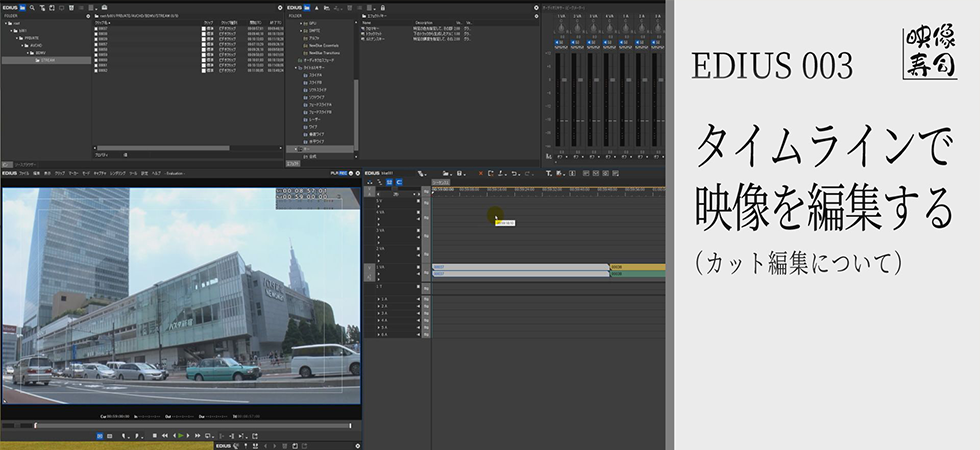980x450 pixels.
Task: Open the 編集 menu
Action: click(x=36, y=173)
